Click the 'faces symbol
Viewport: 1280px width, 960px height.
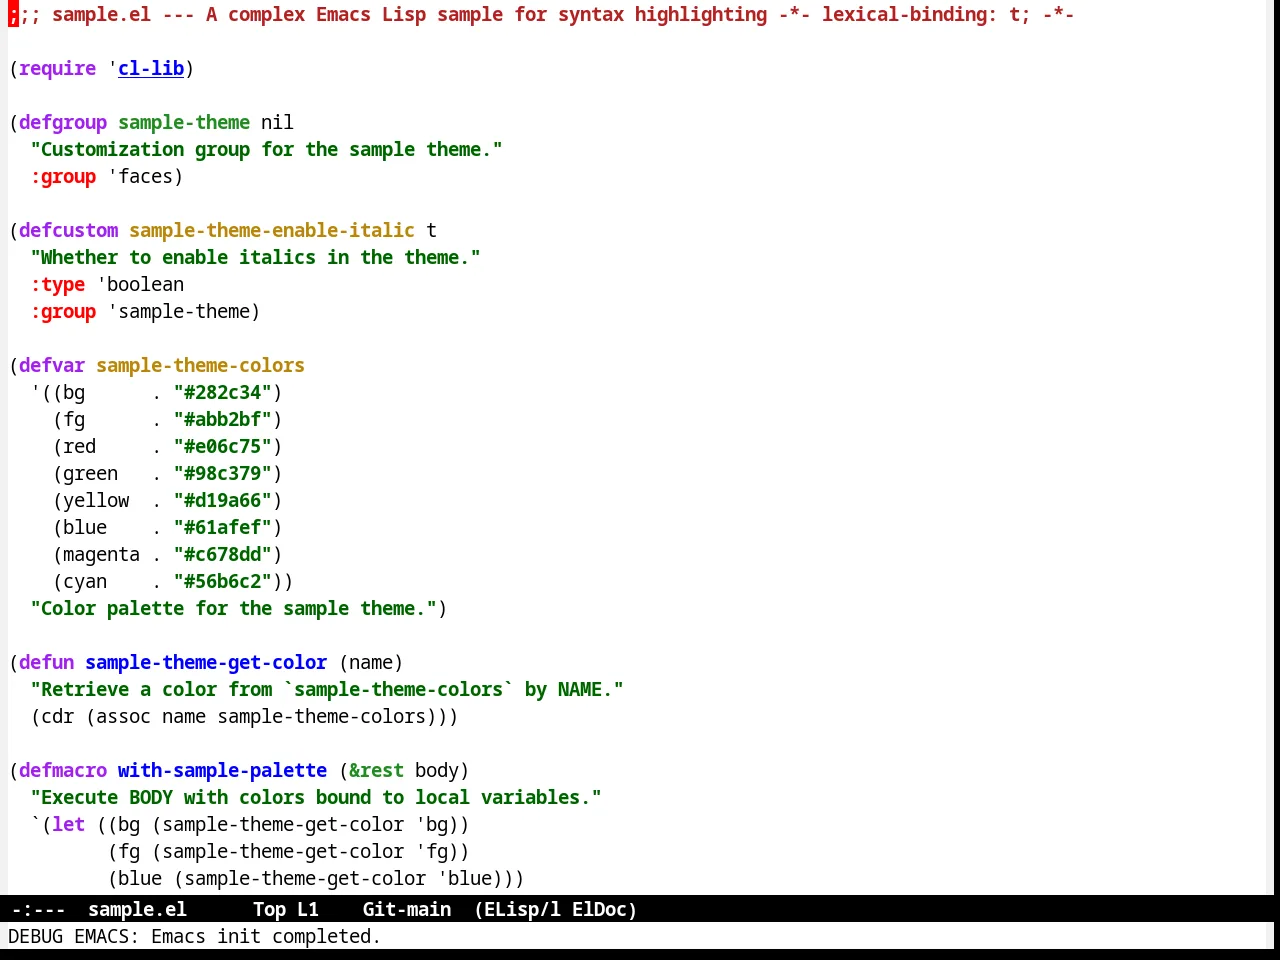tap(140, 176)
